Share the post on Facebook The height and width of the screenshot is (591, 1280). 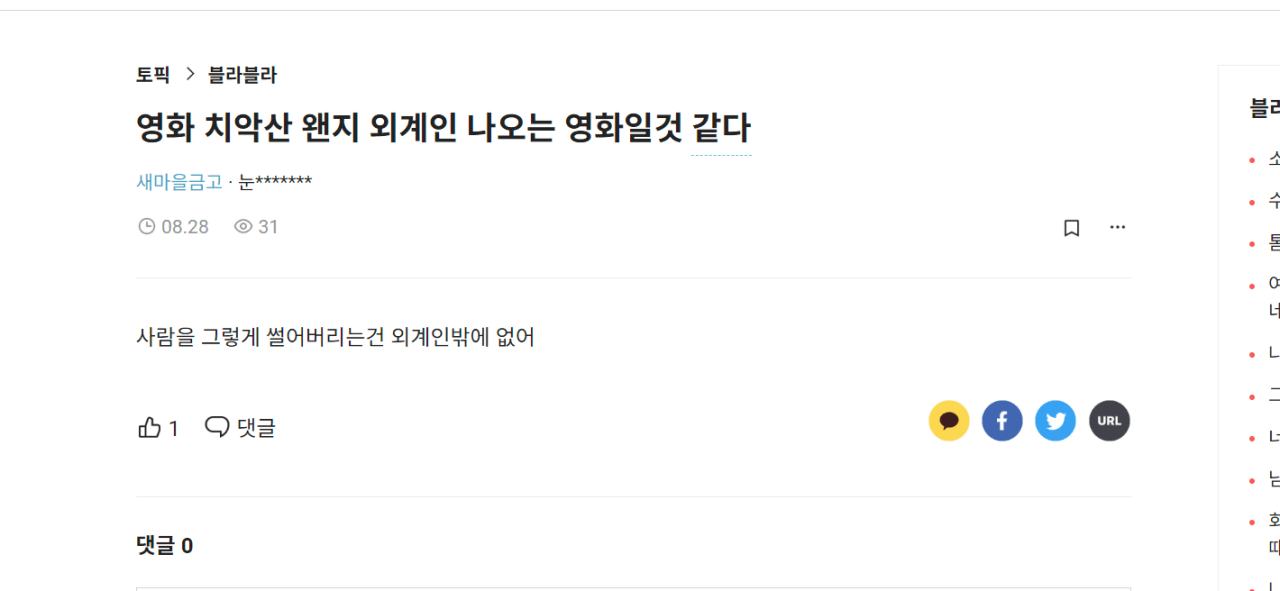tap(1002, 421)
